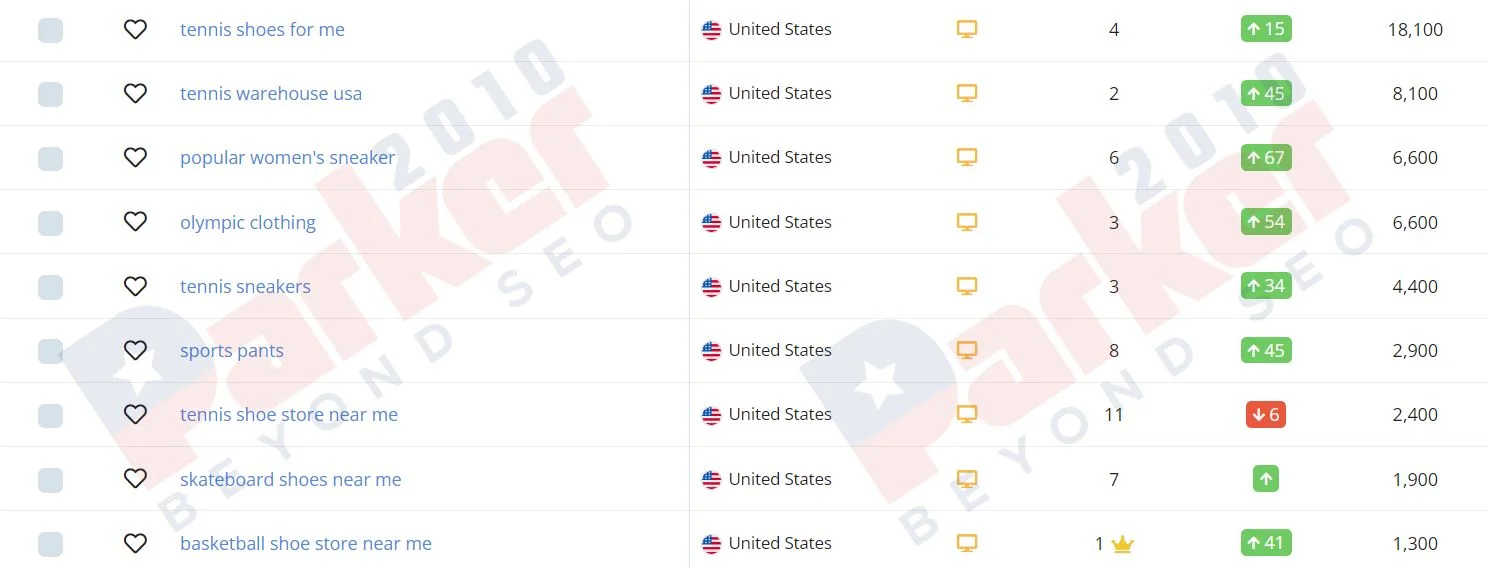Favorite "sports pants" with heart icon
This screenshot has height=568, width=1488.
point(135,351)
